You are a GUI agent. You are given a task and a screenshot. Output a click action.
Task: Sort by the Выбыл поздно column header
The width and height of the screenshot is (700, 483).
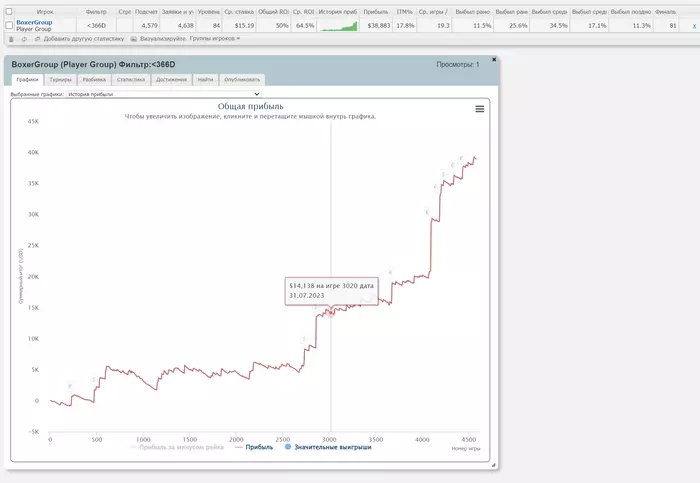[x=631, y=12]
